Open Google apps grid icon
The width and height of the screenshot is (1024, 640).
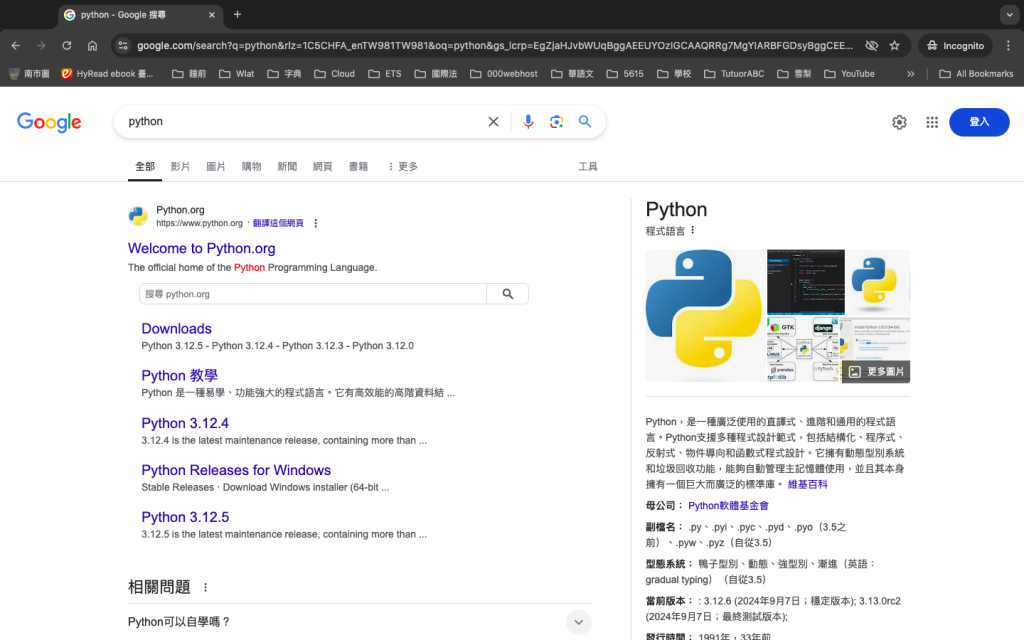[x=932, y=122]
